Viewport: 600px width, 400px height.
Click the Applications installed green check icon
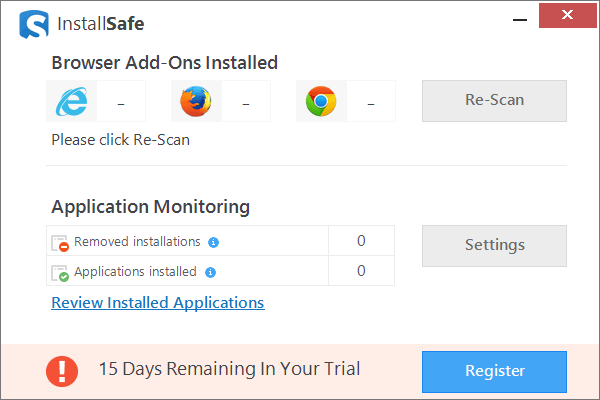tap(60, 272)
